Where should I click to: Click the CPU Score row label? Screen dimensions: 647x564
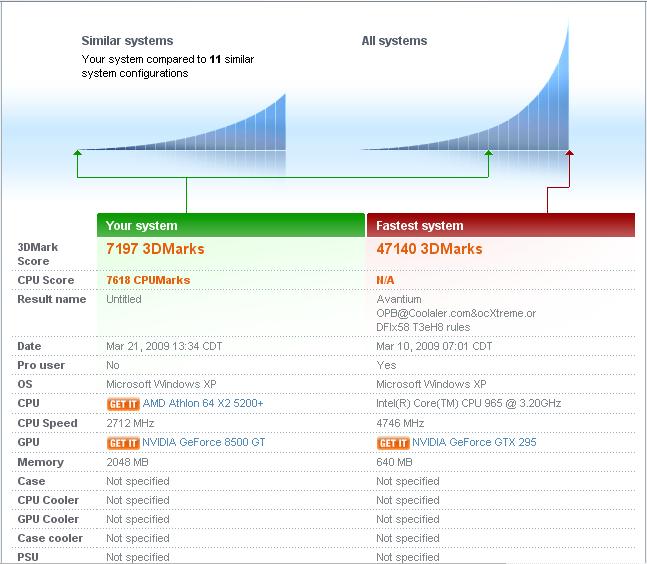click(x=45, y=280)
